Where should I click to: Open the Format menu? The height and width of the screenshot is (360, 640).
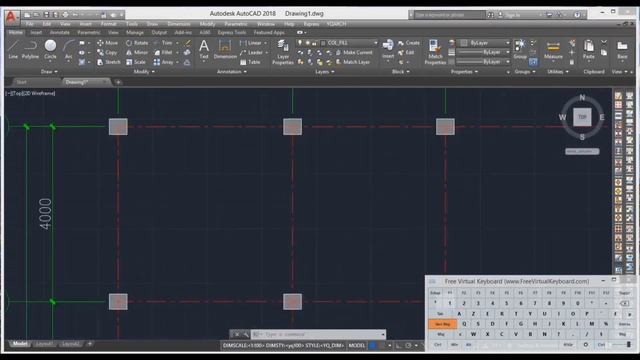point(109,24)
